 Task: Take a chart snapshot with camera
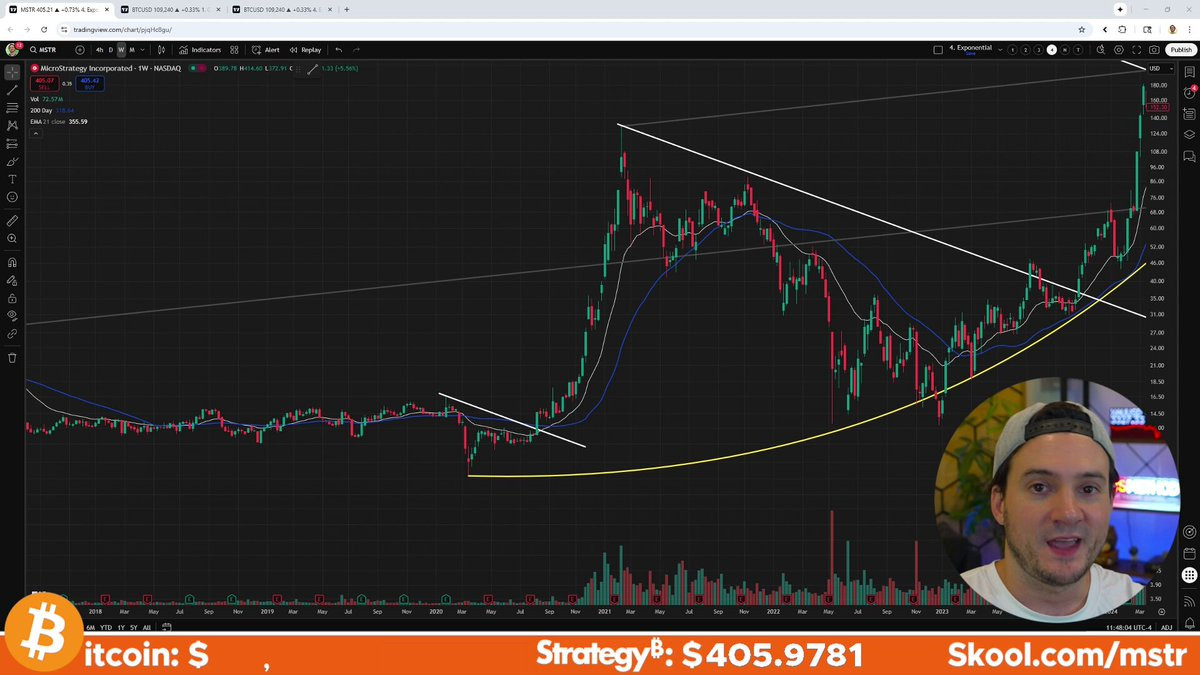[1155, 49]
